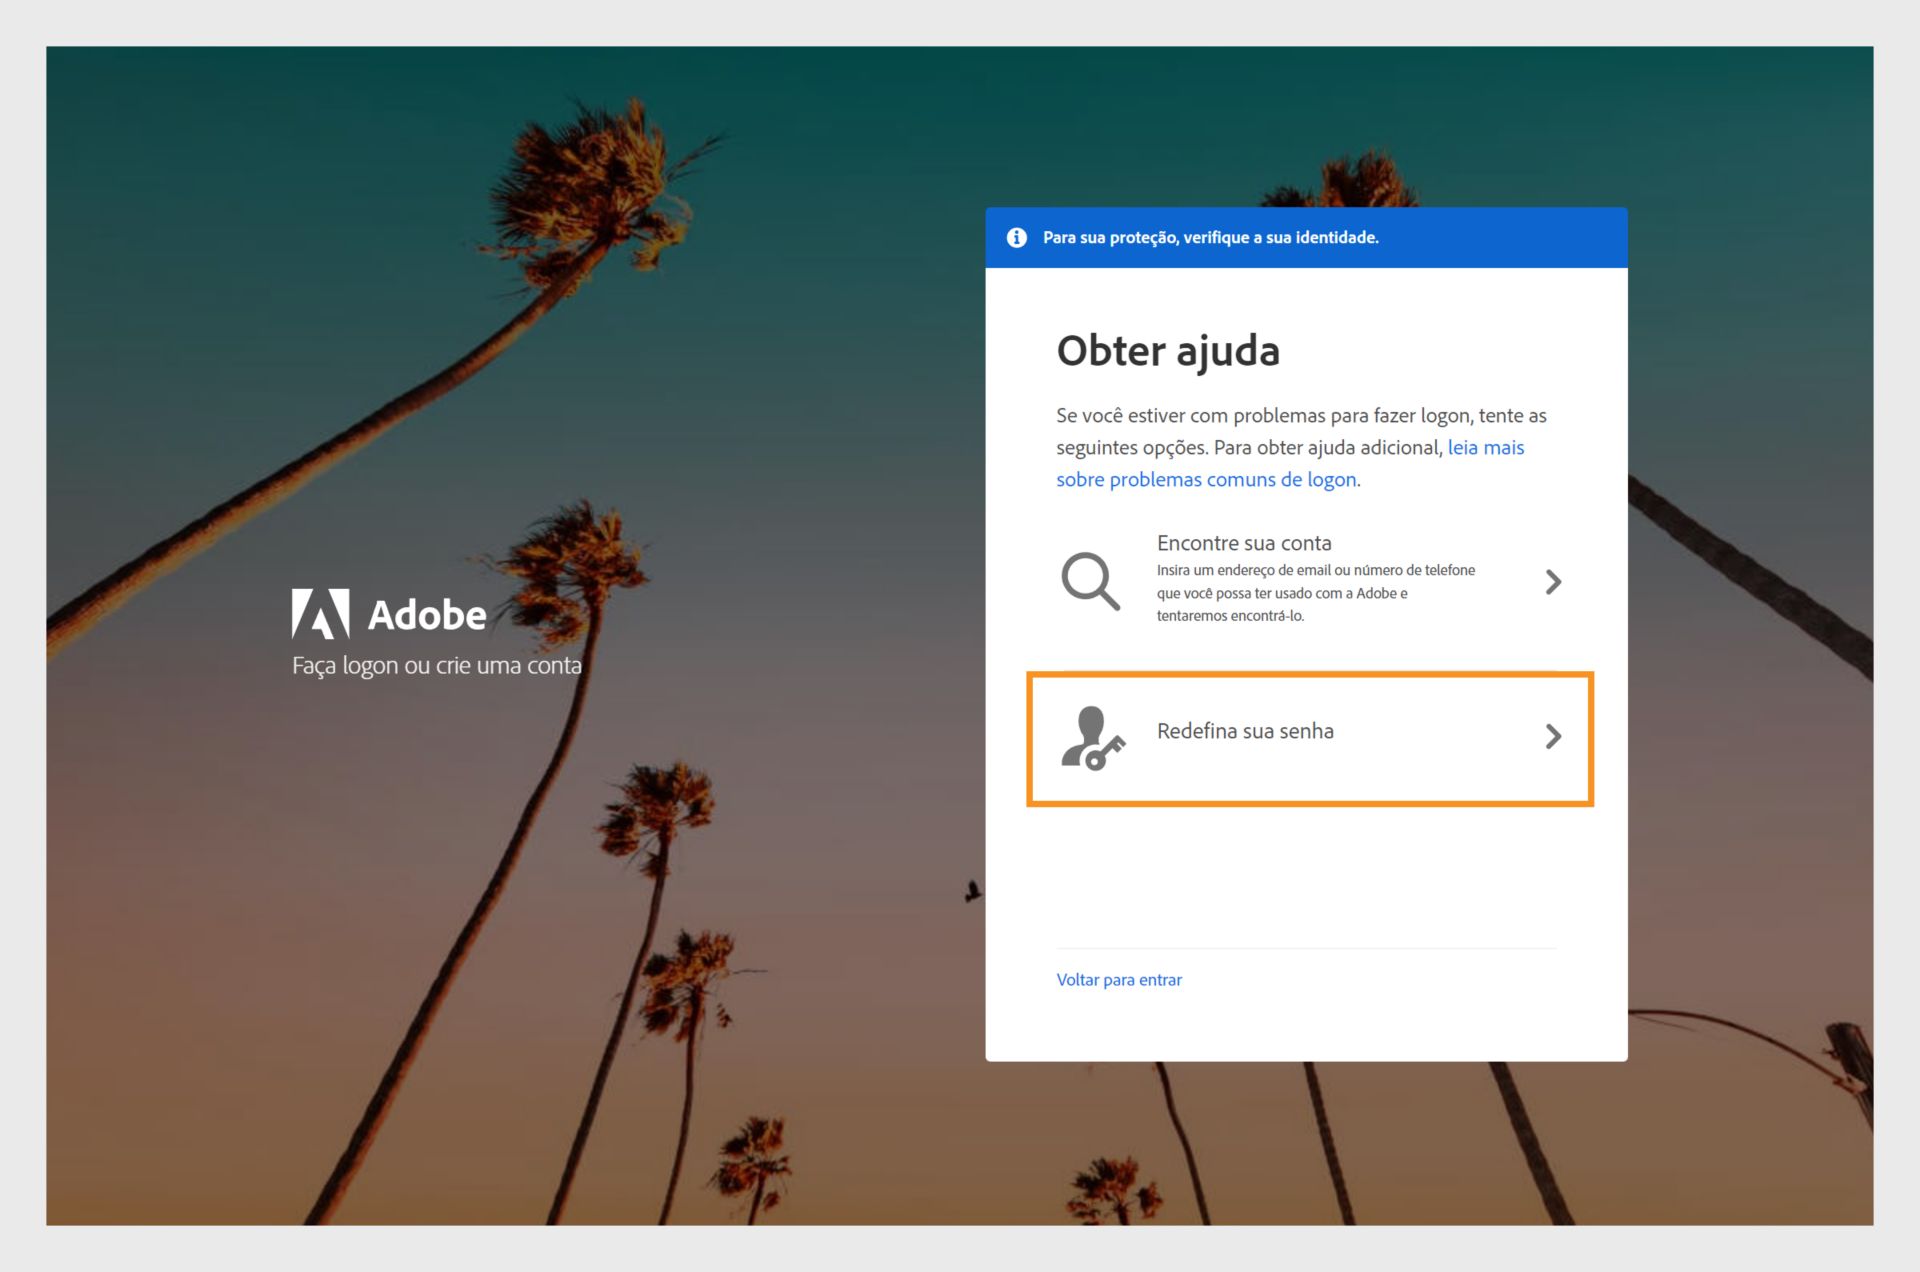Click the Adobe logo mark
This screenshot has height=1272, width=1920.
pyautogui.click(x=320, y=614)
